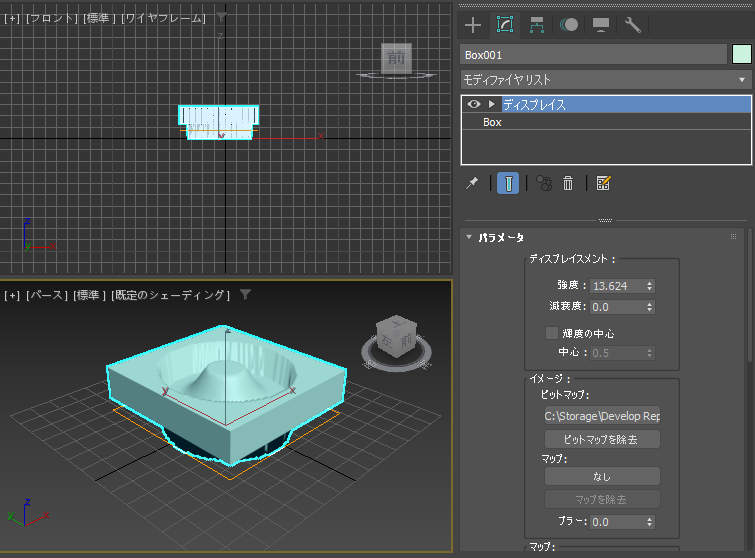Click the Remove Modifier trash icon
This screenshot has width=755, height=558.
coord(568,183)
